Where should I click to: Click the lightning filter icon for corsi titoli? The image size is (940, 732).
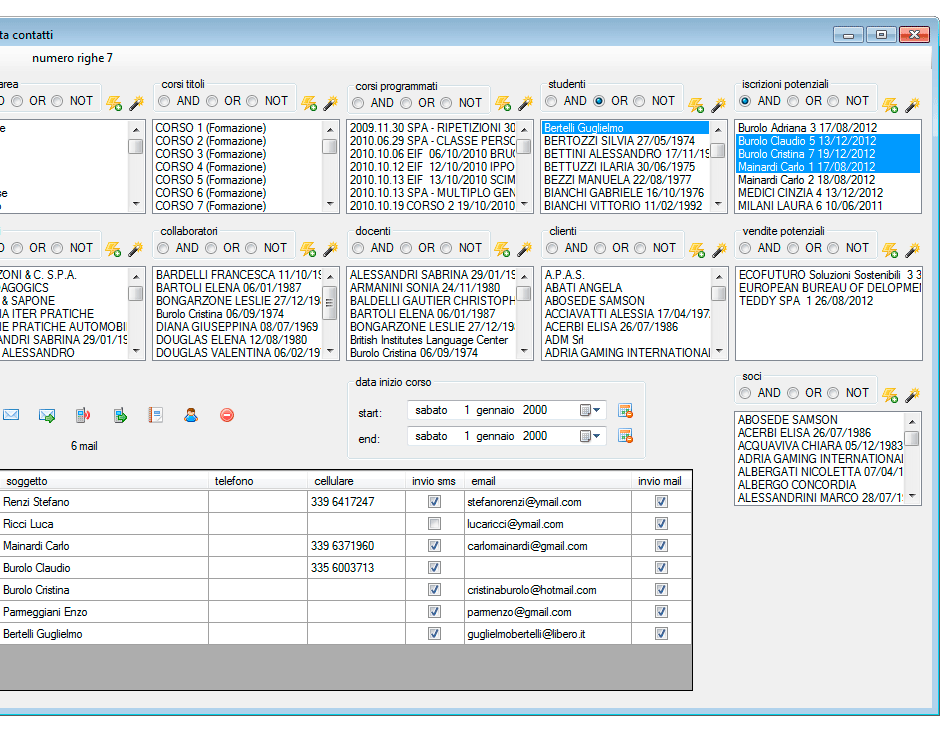point(309,103)
